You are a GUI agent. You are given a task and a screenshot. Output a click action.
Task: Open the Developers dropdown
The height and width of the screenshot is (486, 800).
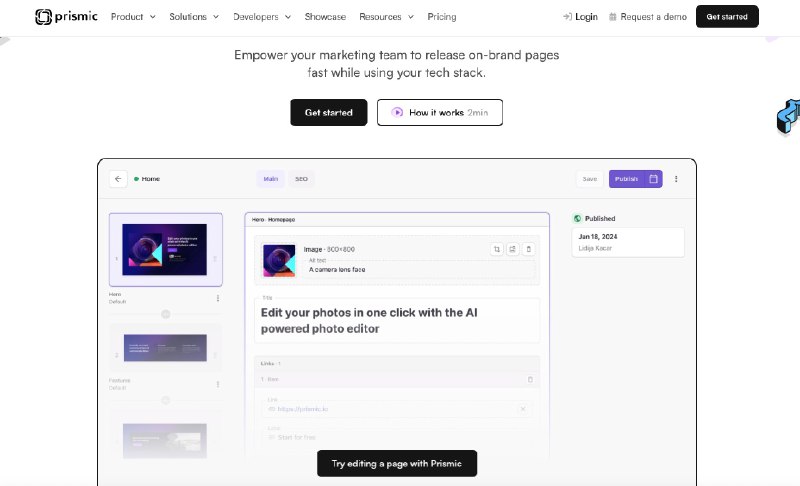point(262,17)
